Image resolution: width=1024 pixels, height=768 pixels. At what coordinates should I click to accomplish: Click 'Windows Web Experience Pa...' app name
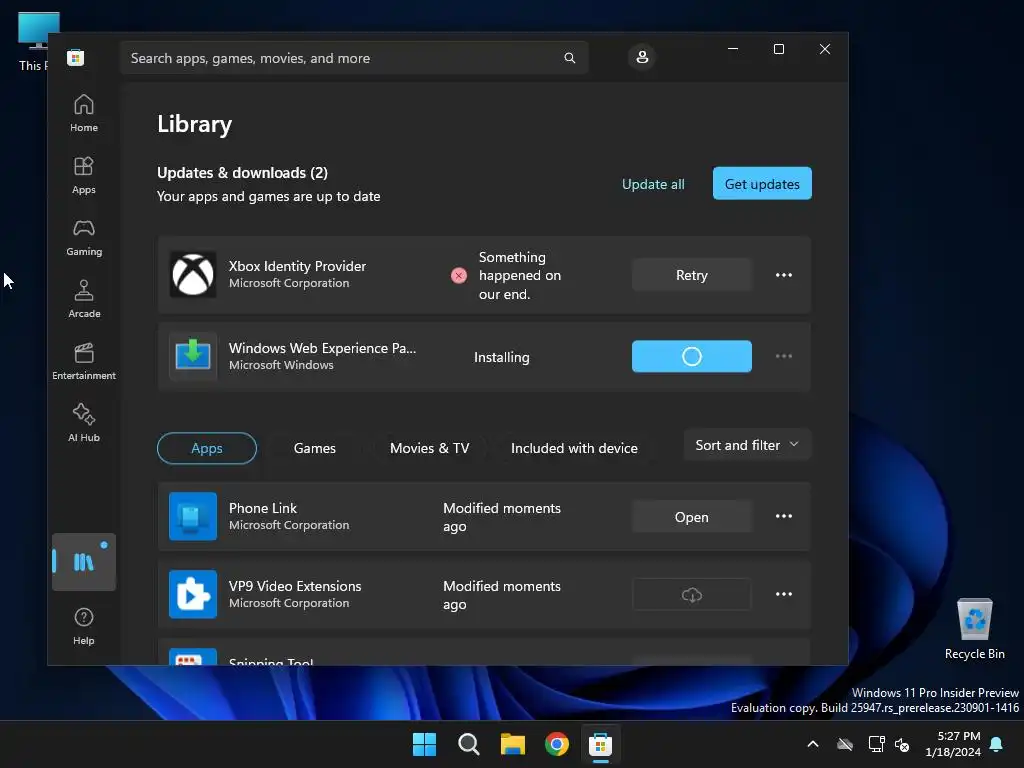tap(322, 348)
